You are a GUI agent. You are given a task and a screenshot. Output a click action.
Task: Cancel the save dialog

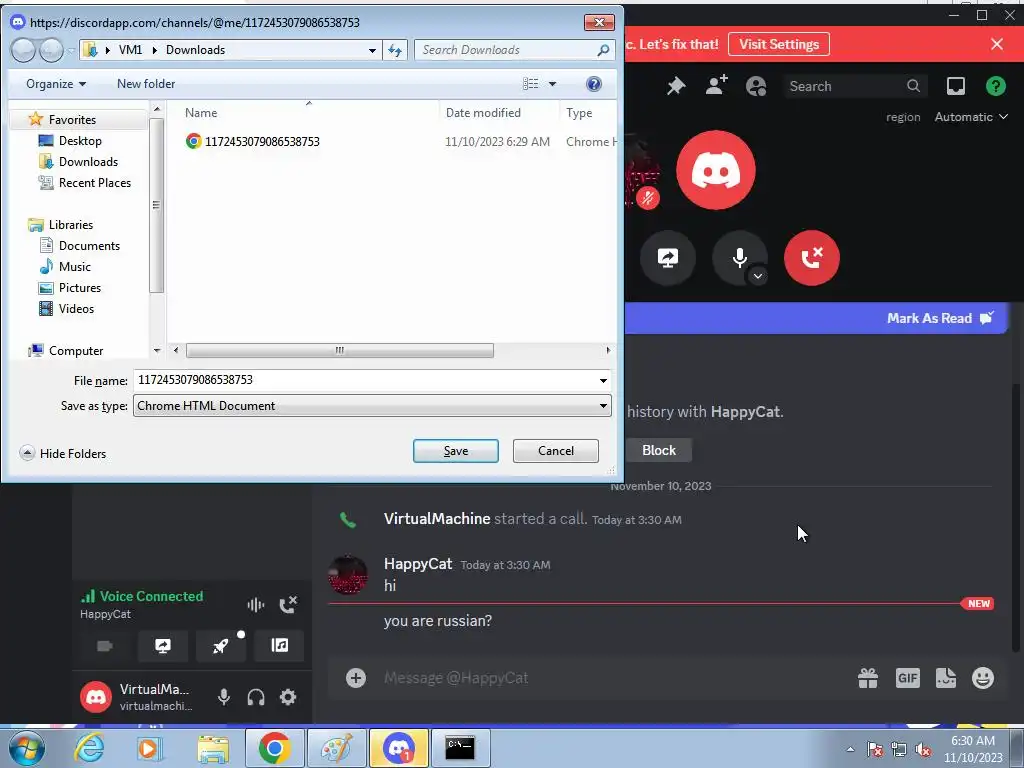coord(556,451)
